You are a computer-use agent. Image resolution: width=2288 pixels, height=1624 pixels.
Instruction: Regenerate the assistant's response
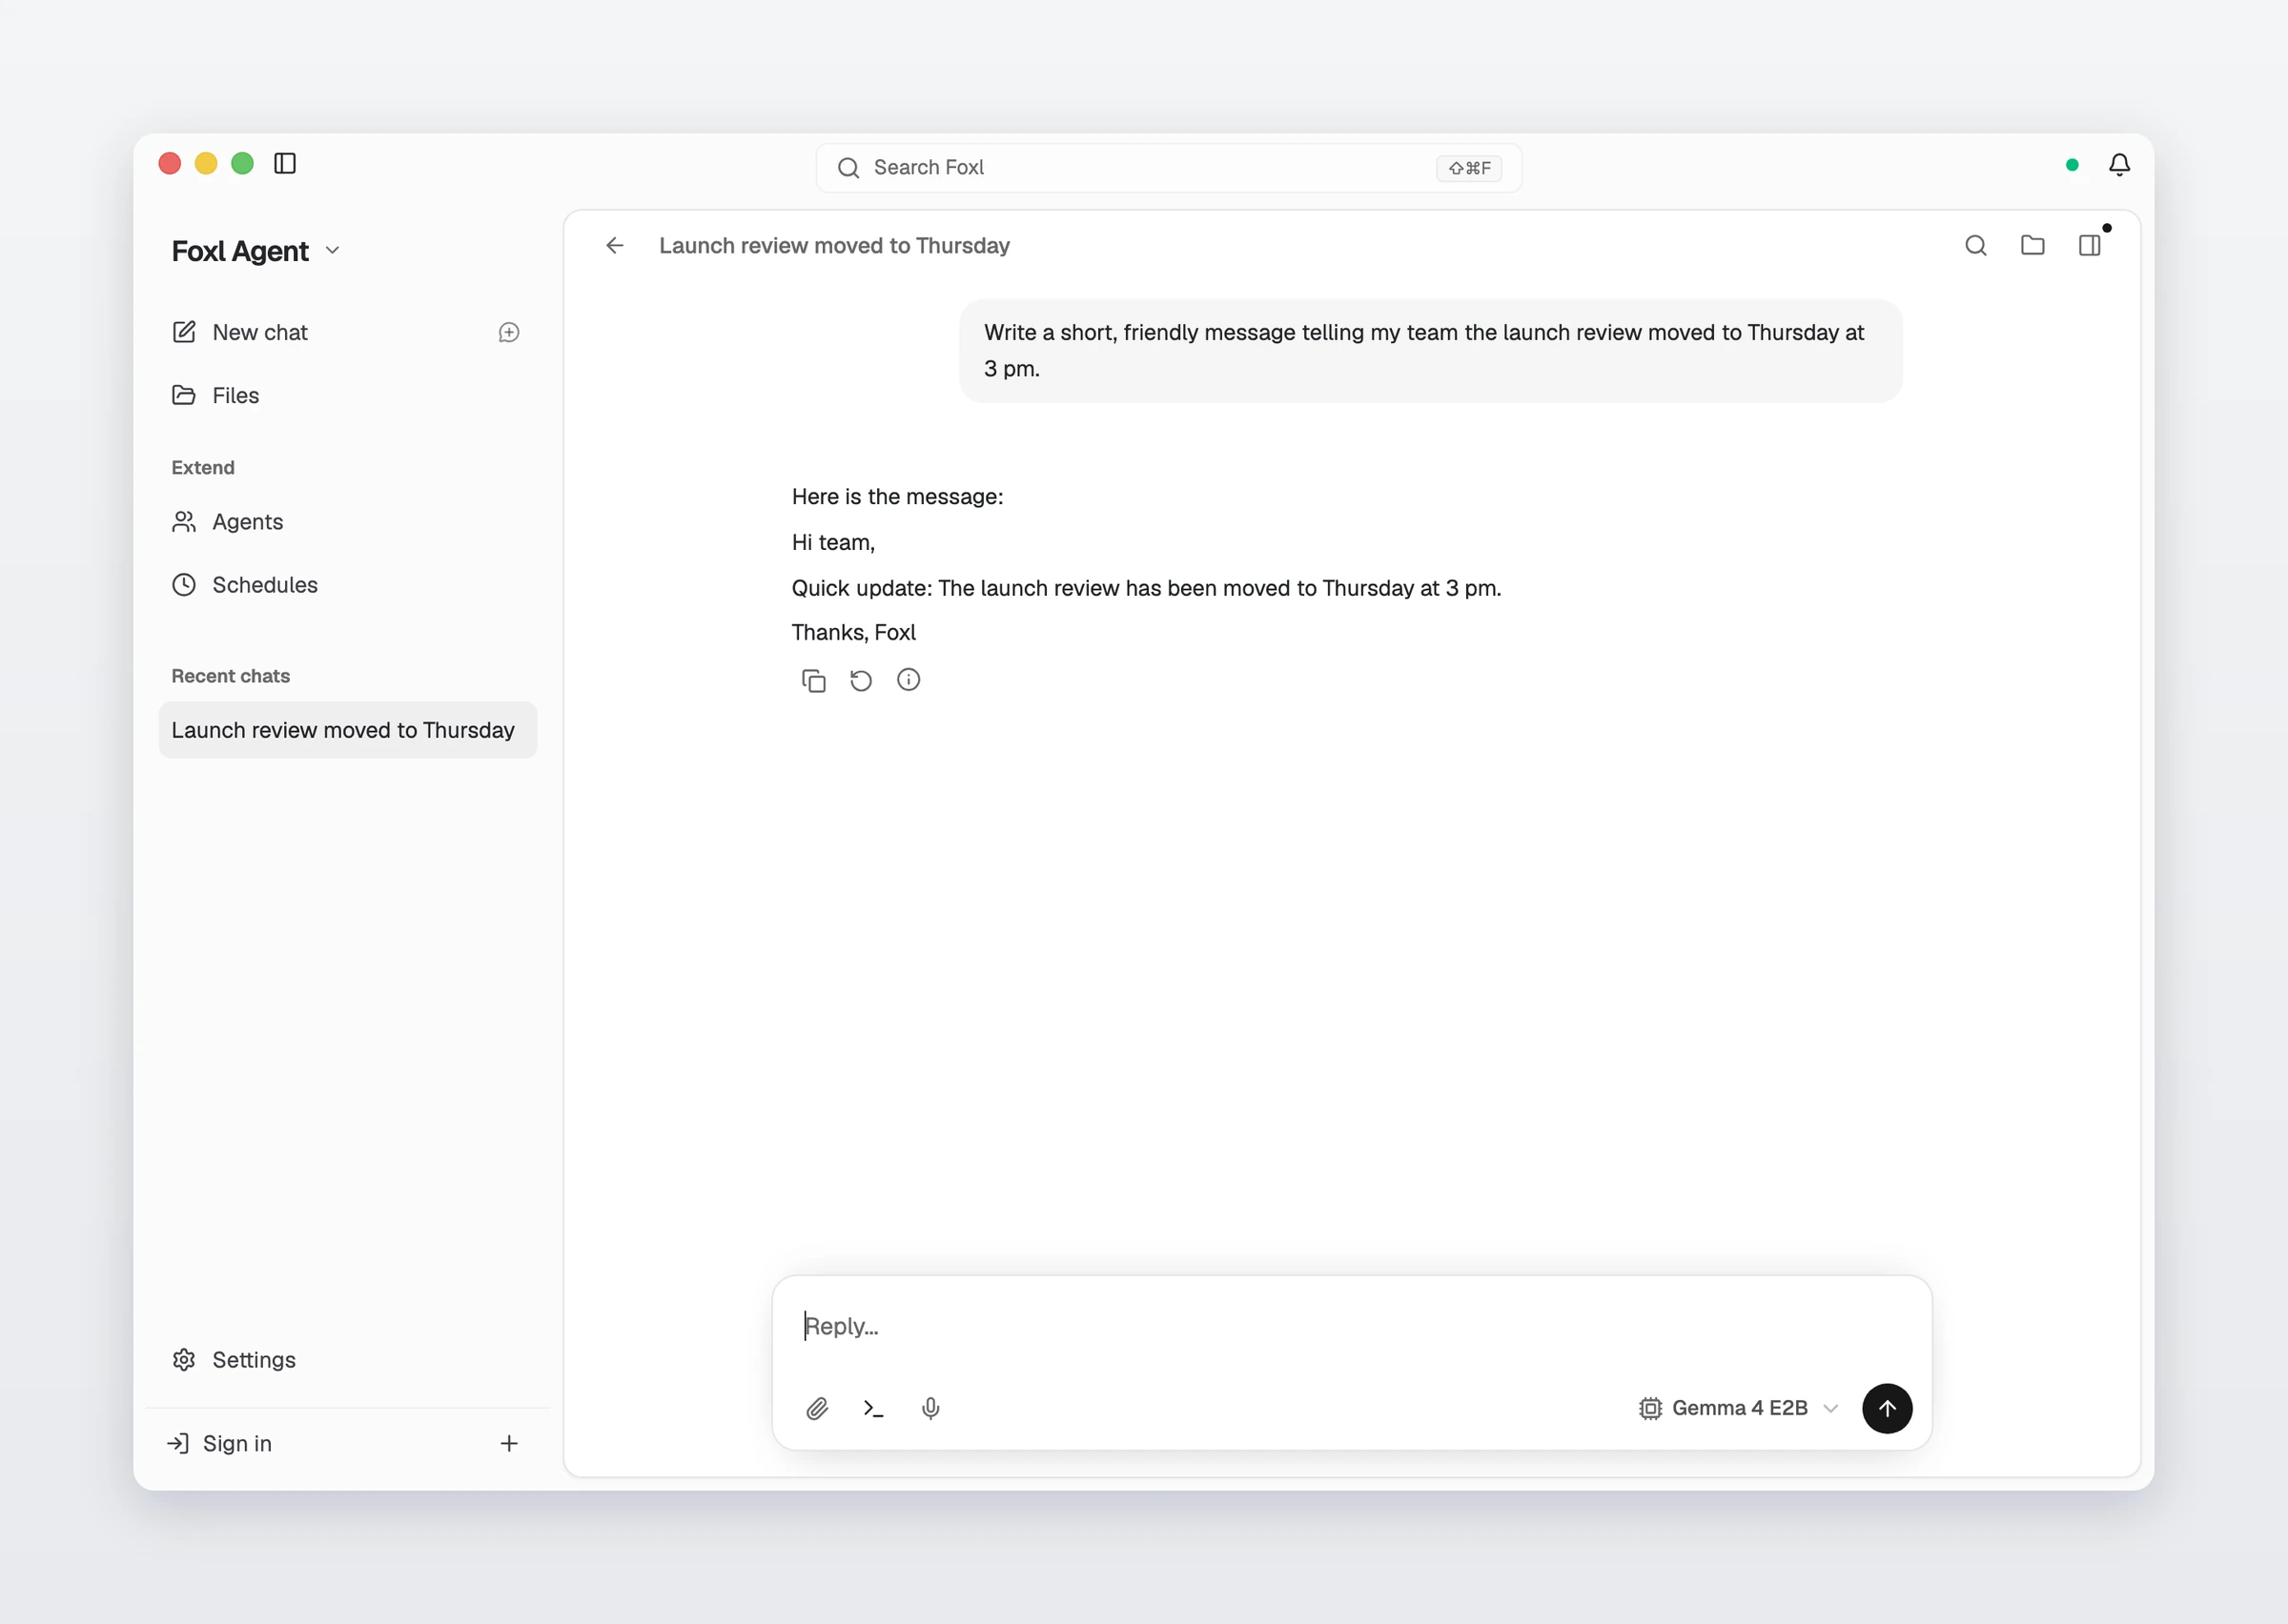pos(860,681)
